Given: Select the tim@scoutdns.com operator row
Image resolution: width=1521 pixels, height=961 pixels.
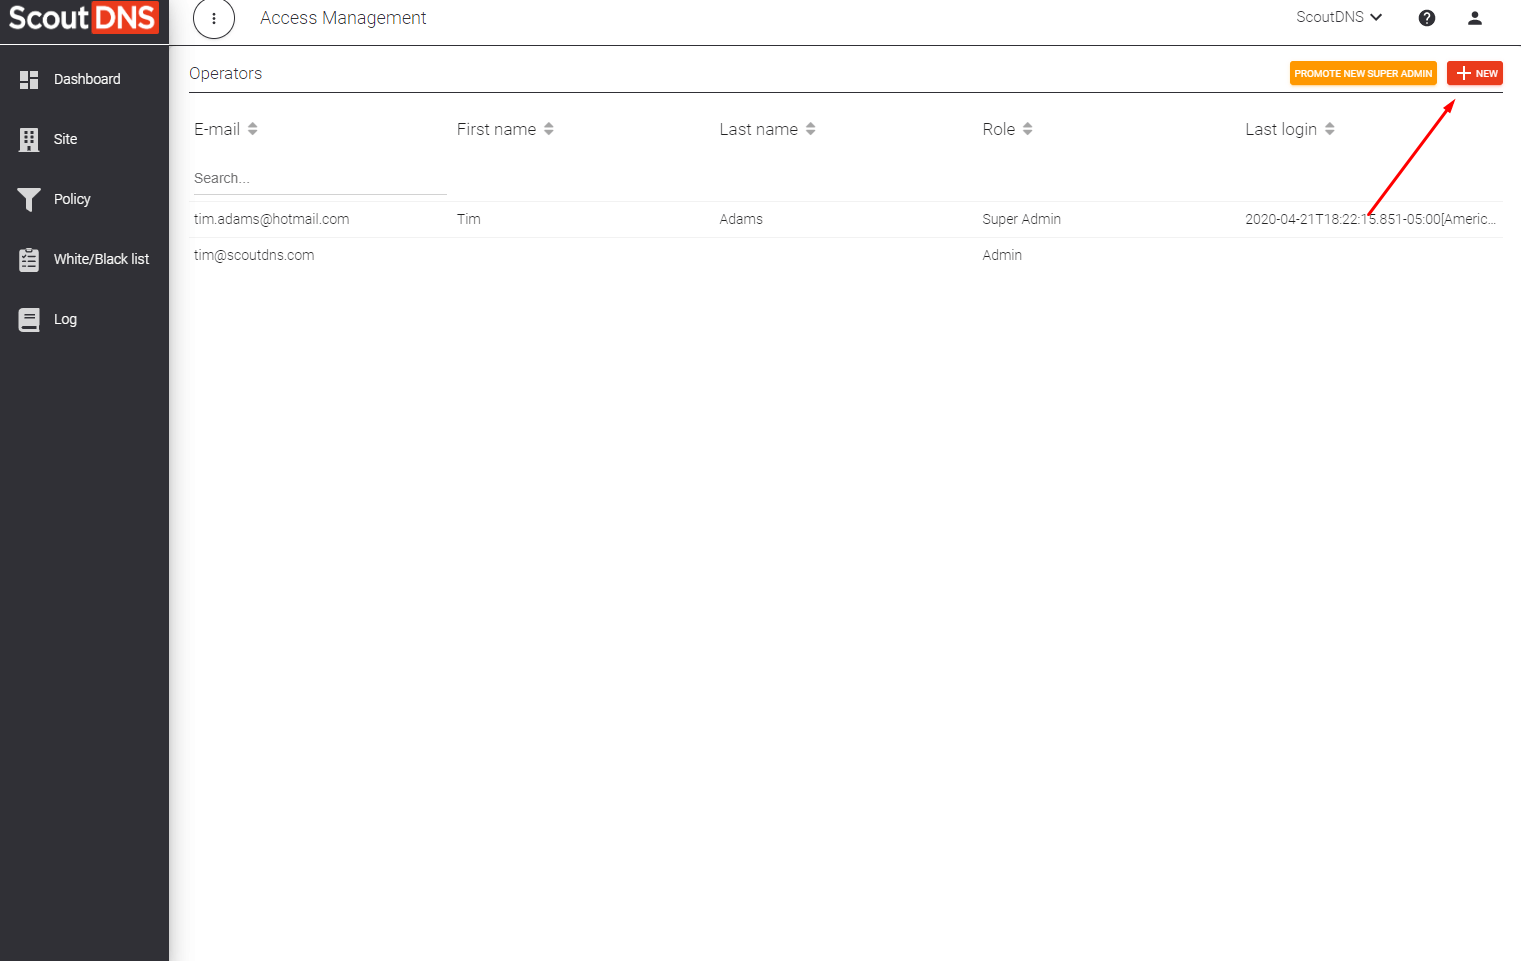Looking at the screenshot, I should (x=846, y=255).
